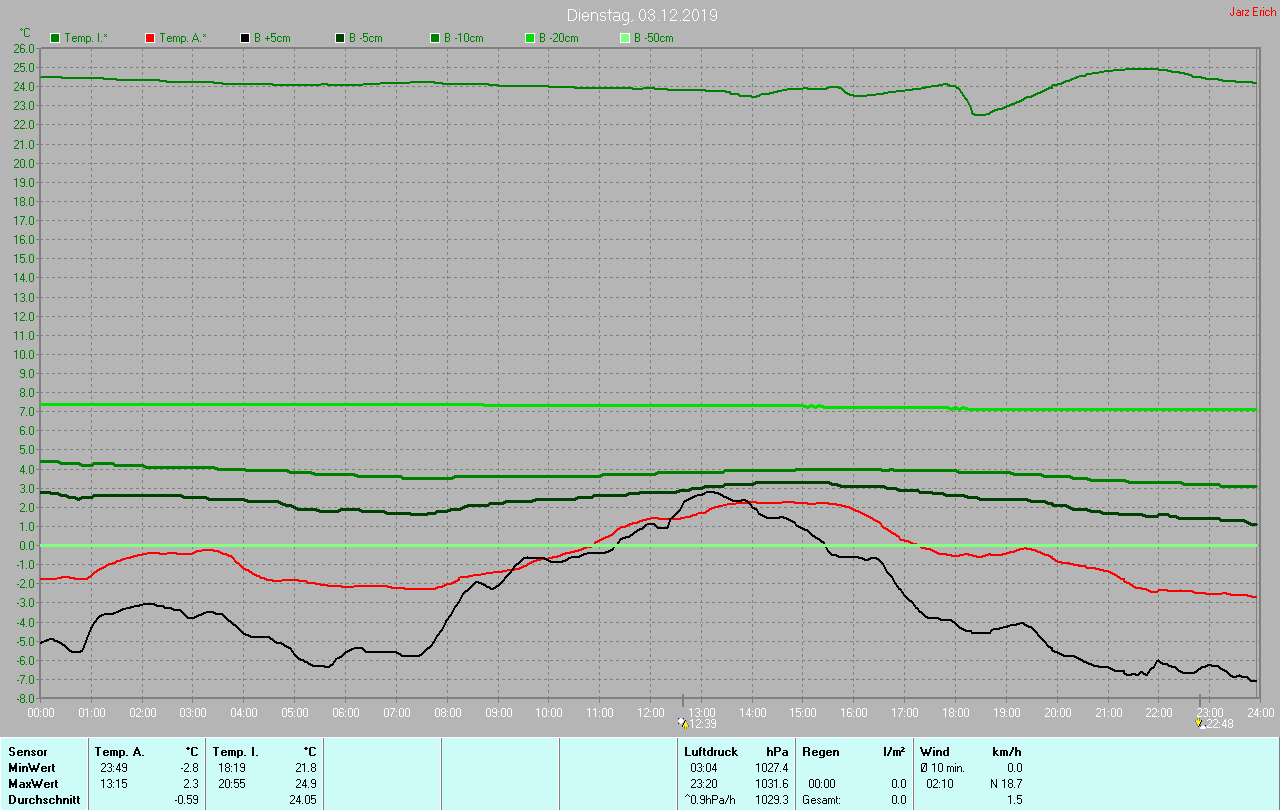Click the 'B -10cm' legend label
The height and width of the screenshot is (810, 1280).
click(x=464, y=38)
